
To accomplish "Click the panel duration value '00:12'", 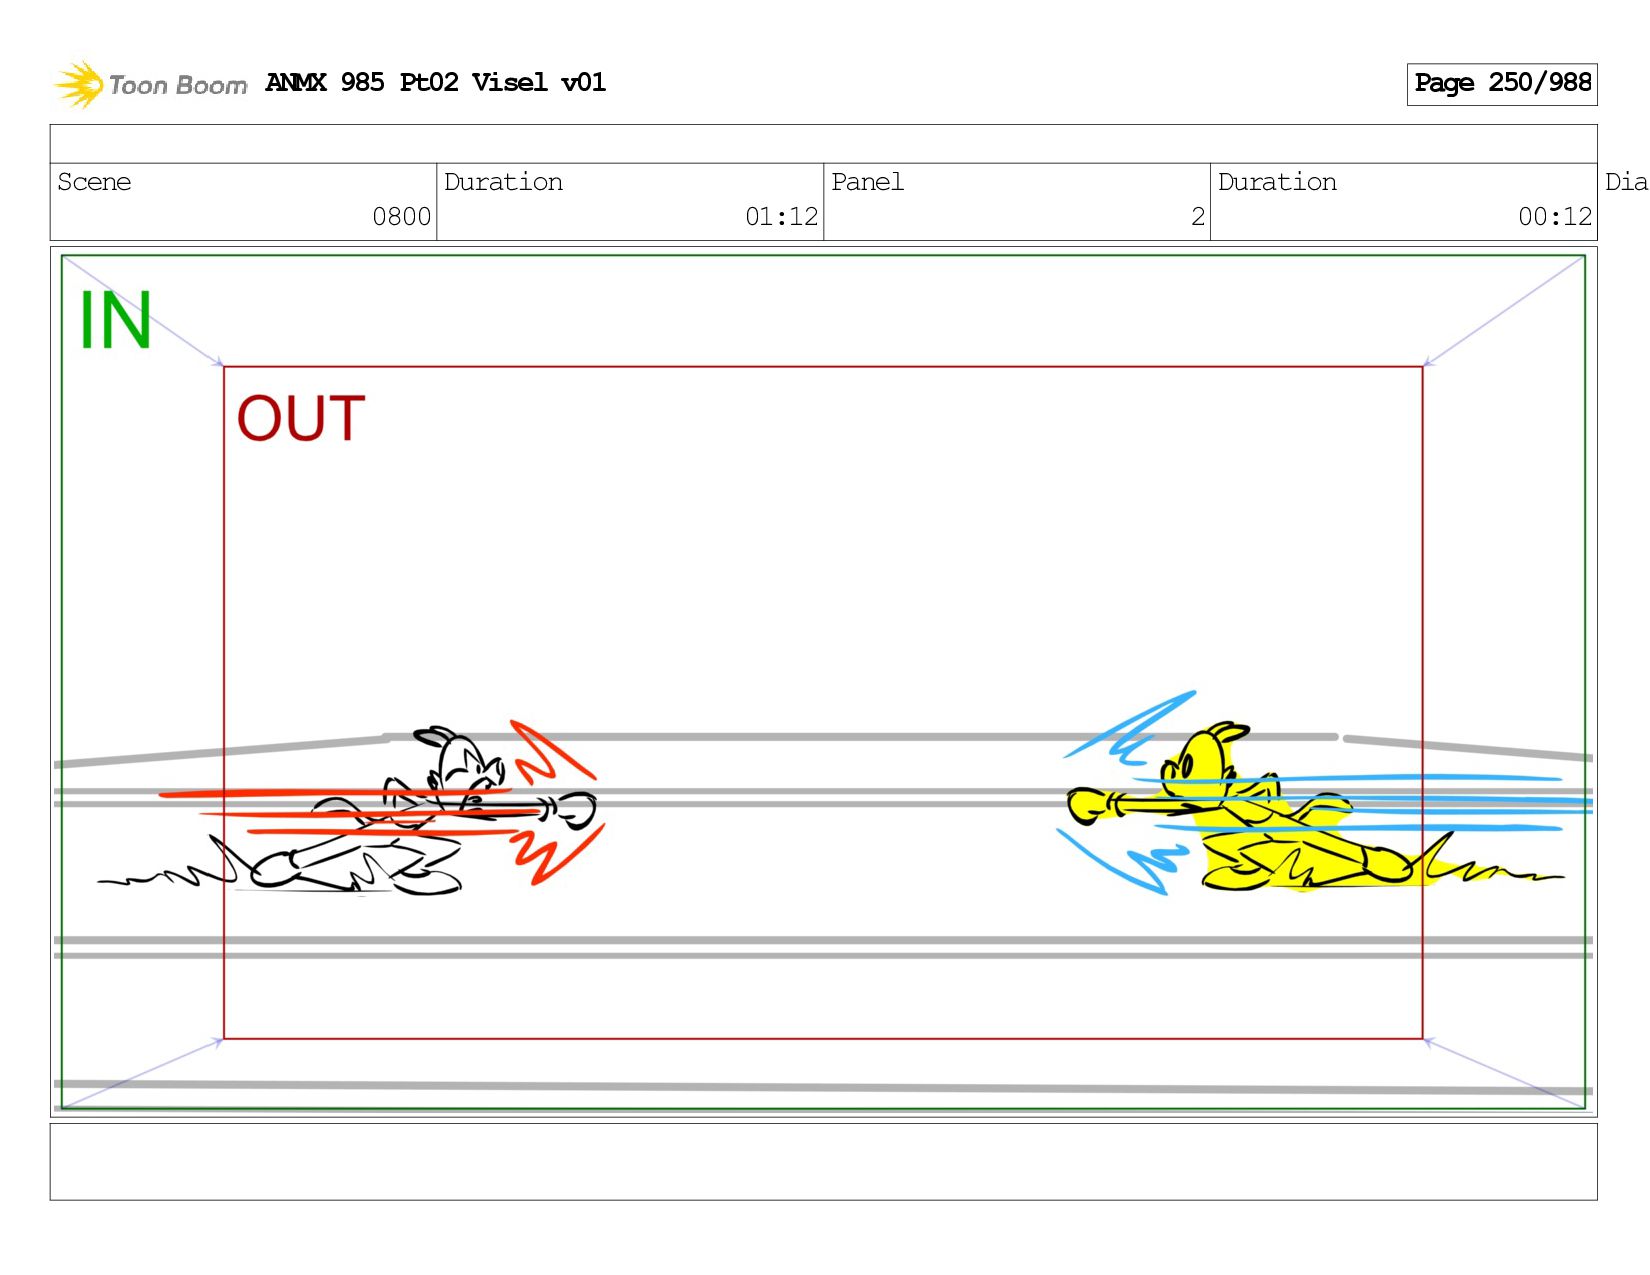I will pos(1554,216).
